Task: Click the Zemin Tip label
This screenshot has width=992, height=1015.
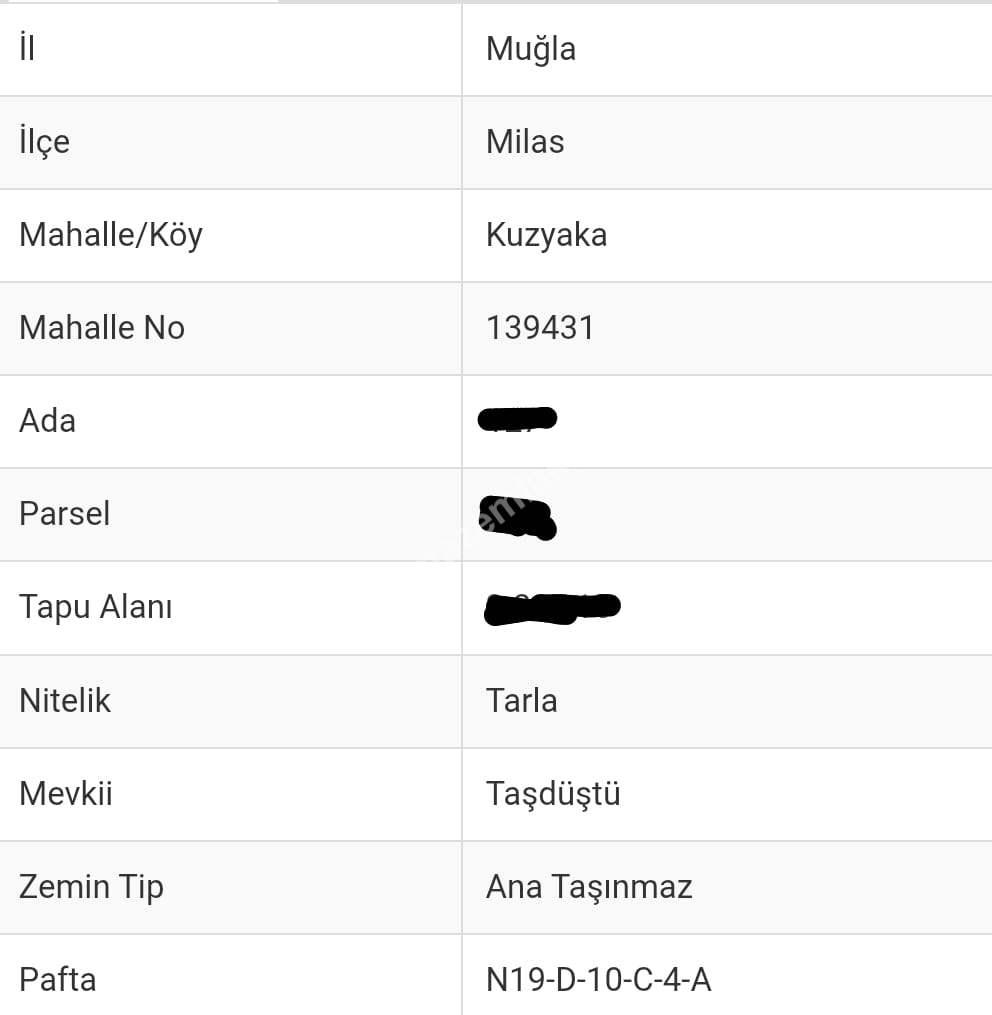Action: click(91, 887)
